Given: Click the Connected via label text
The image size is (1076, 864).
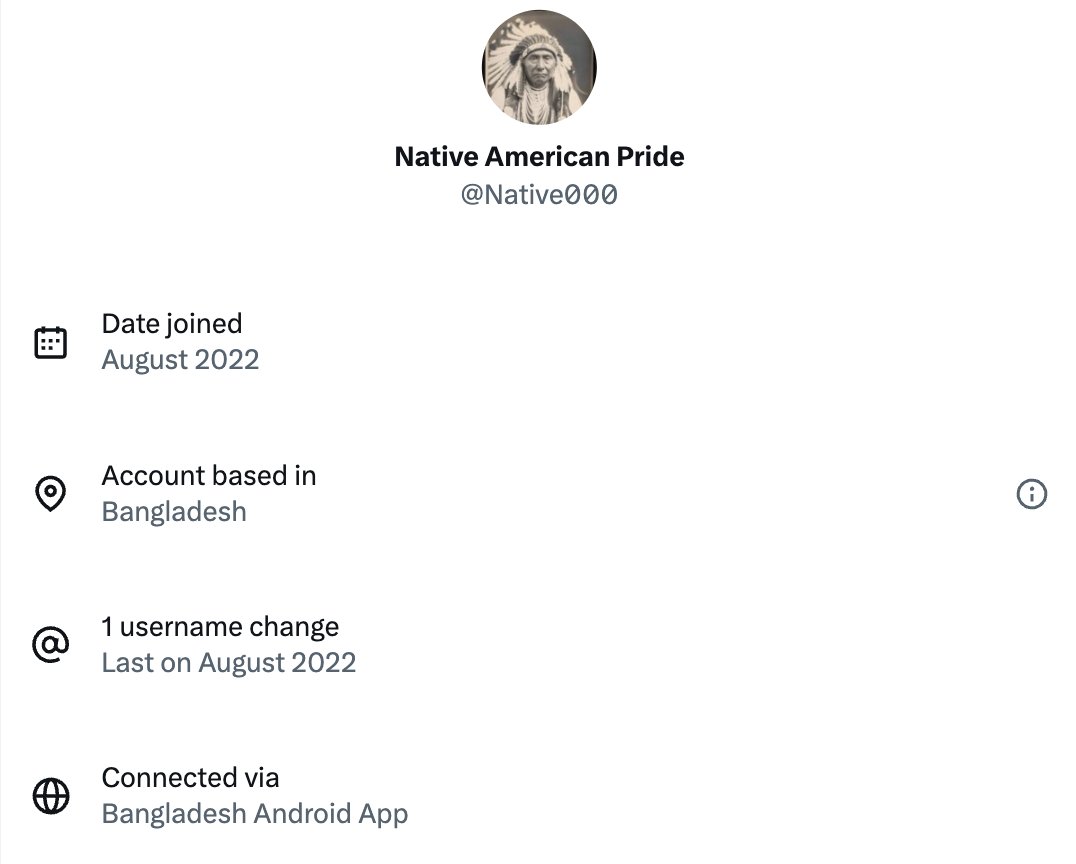Looking at the screenshot, I should pyautogui.click(x=190, y=777).
